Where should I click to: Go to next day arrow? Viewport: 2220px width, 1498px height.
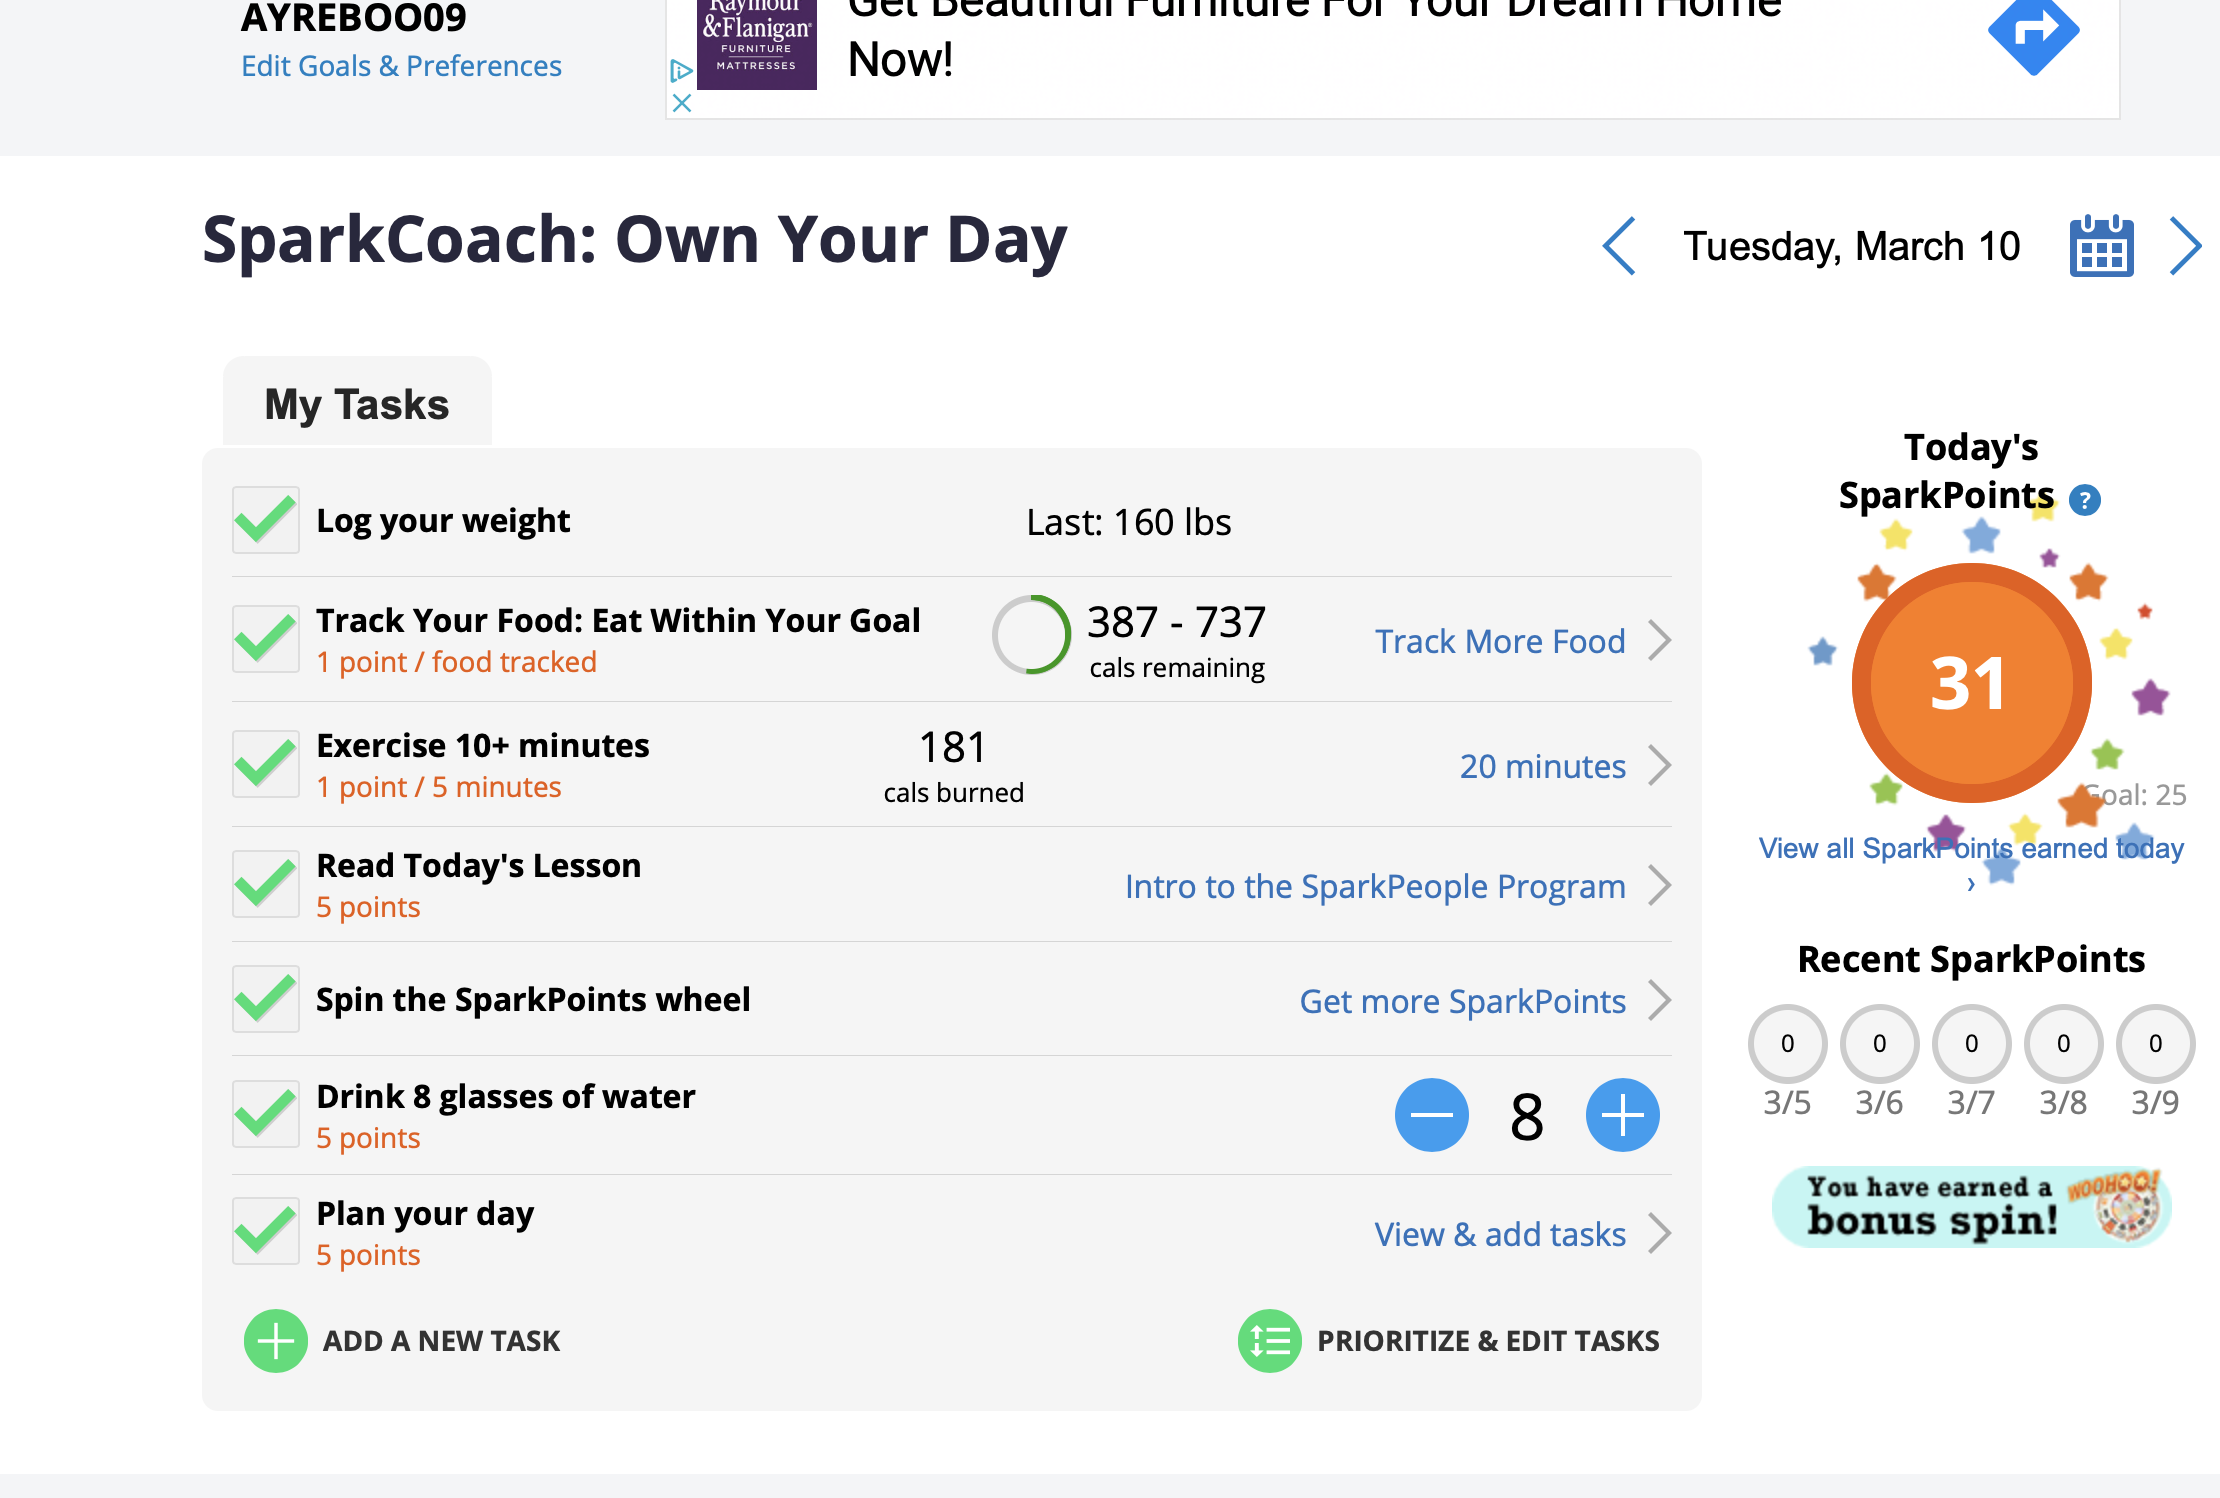(2186, 246)
